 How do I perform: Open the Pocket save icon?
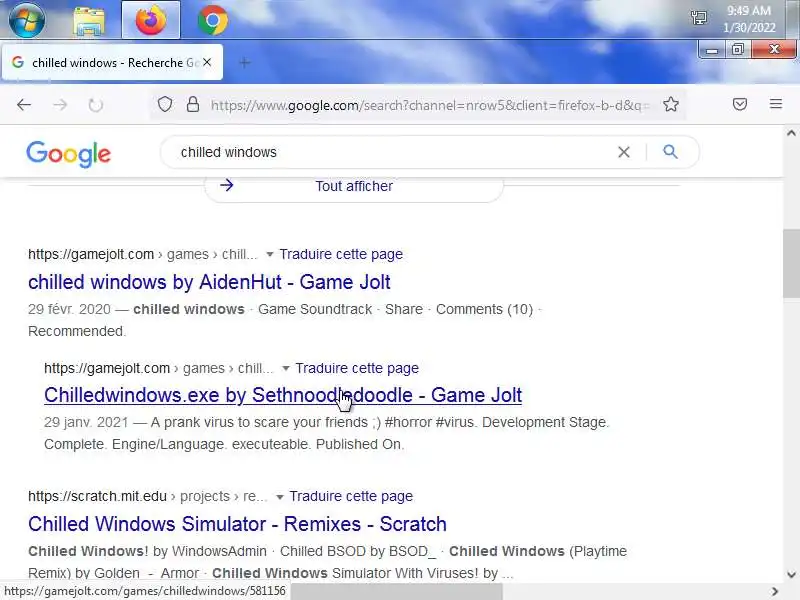740,105
